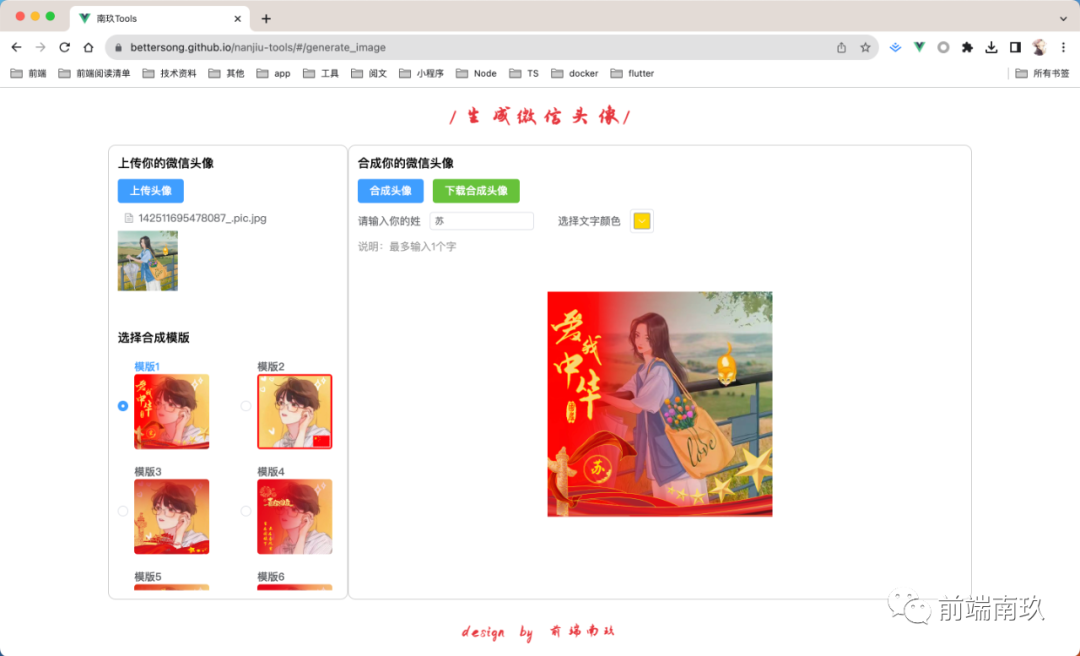Open the extensions puzzle icon

[967, 48]
